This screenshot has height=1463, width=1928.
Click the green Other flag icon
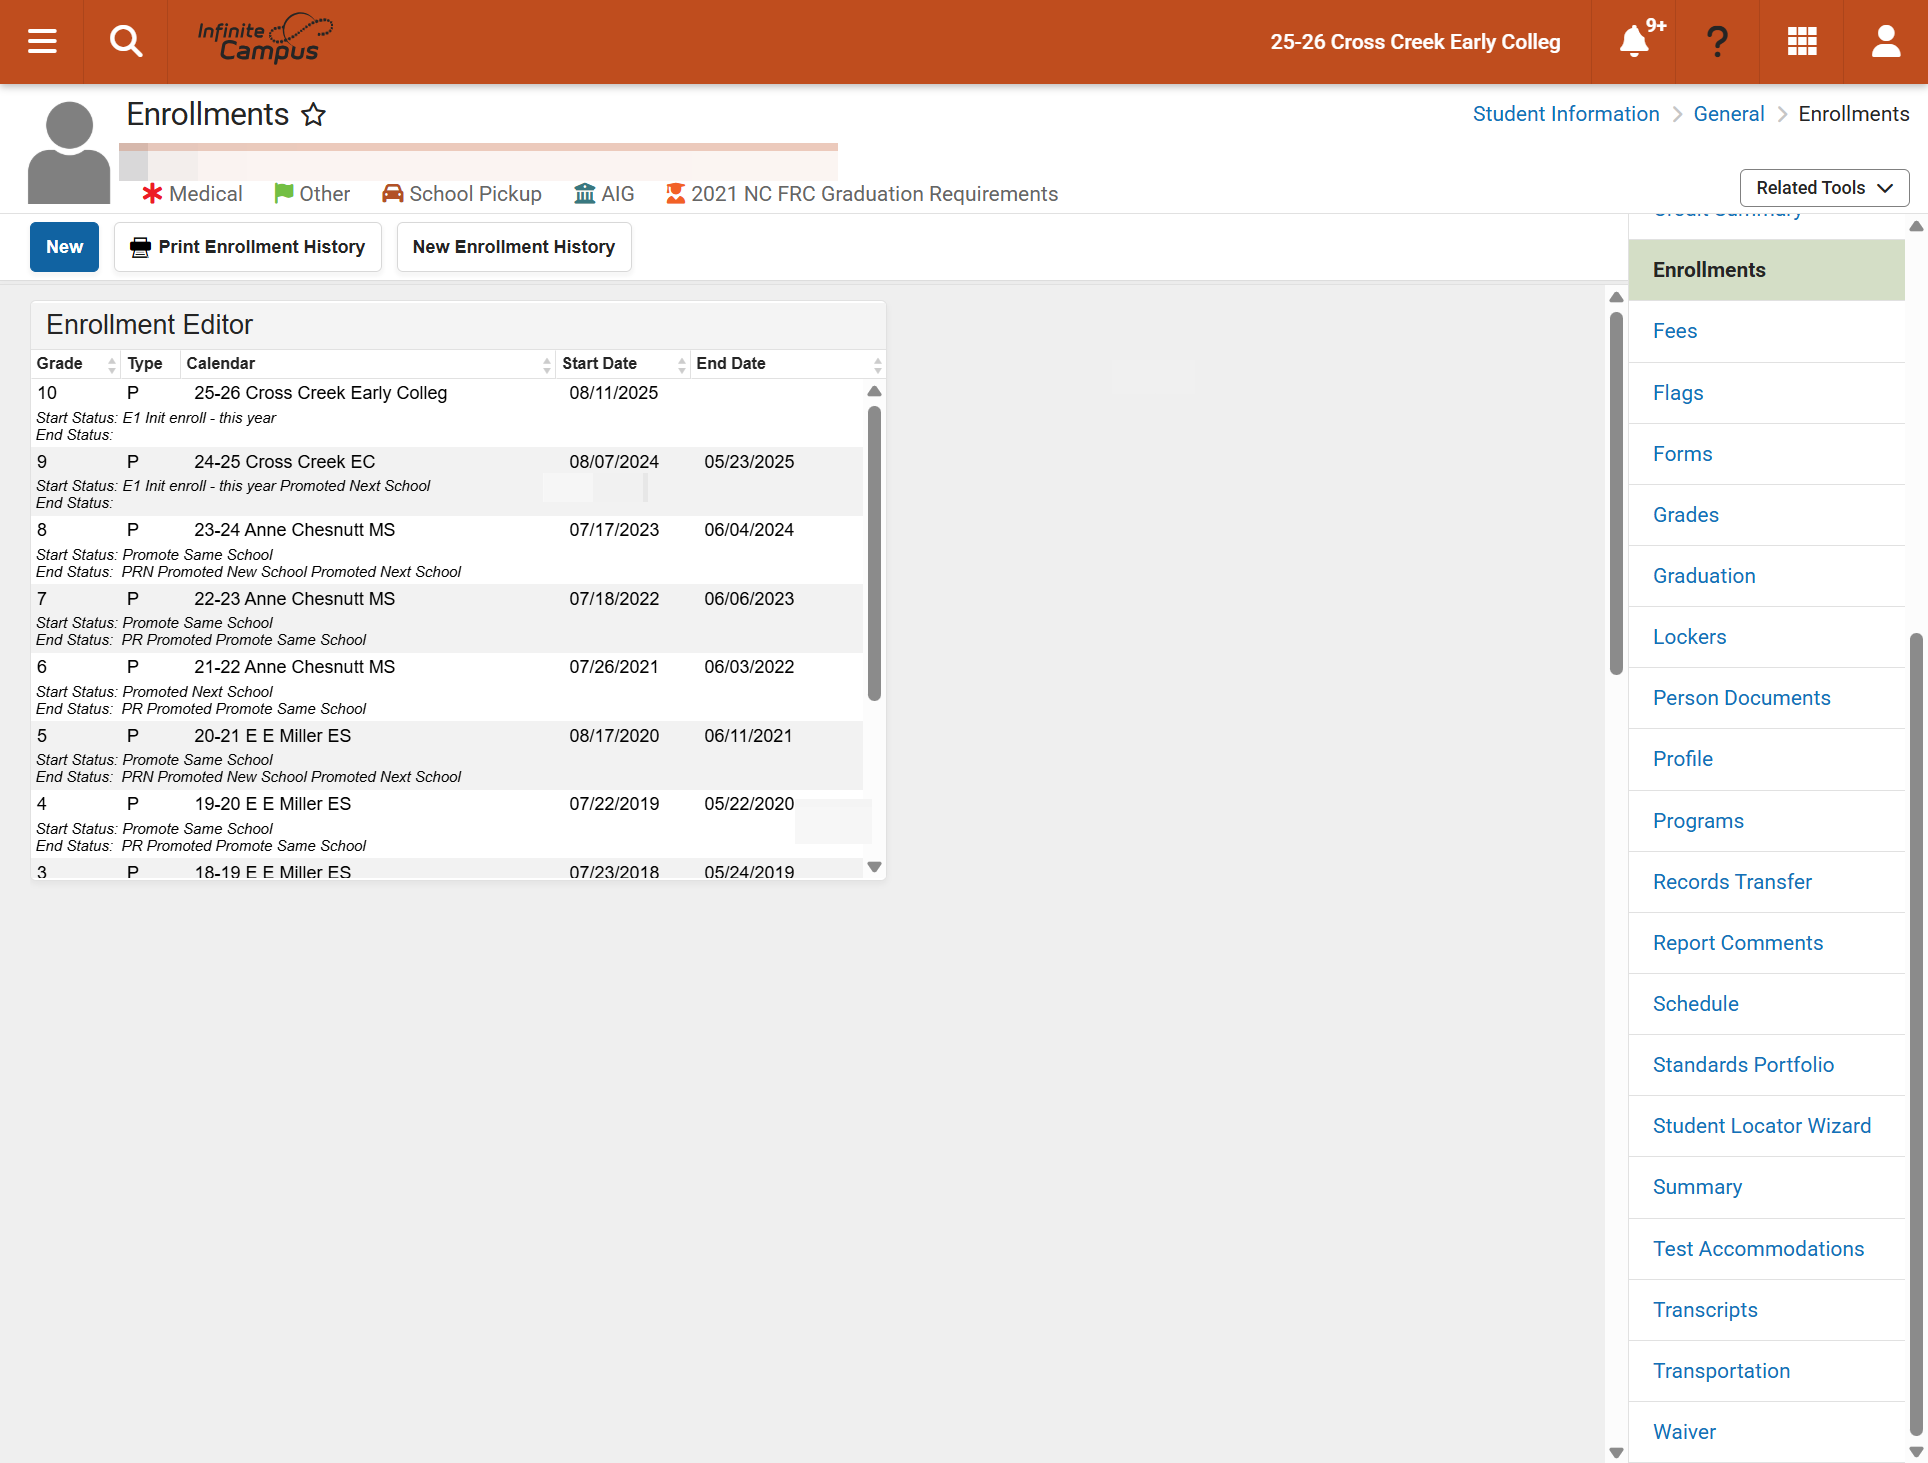click(284, 193)
